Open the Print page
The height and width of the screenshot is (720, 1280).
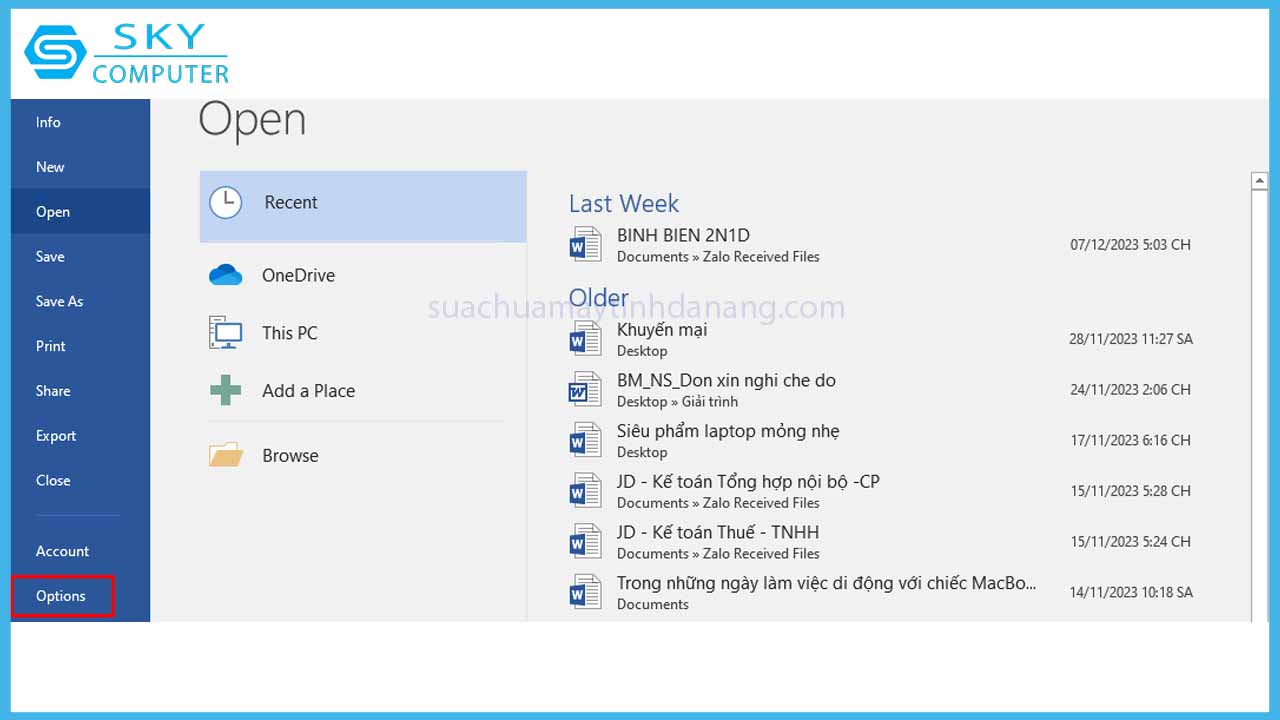coord(80,346)
